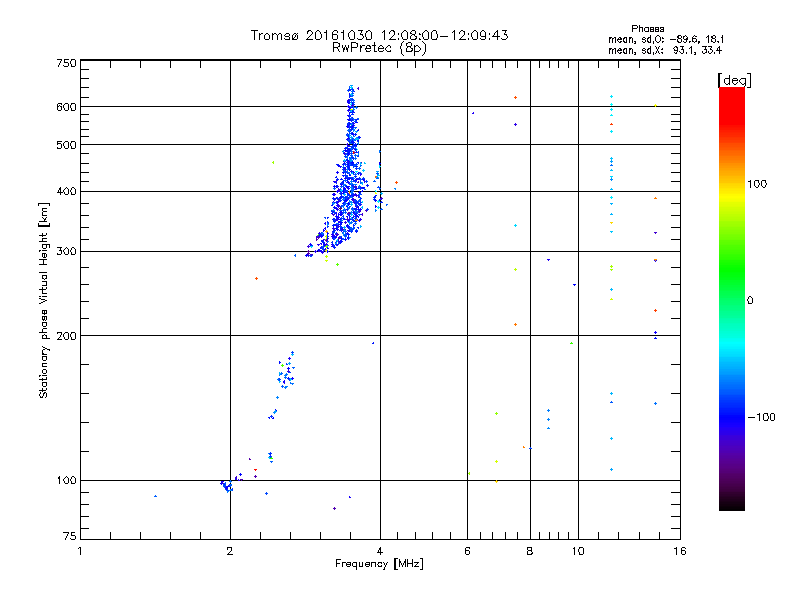Screen dimensions: 800x600
Task: Click the 'Phases' header label
Action: click(647, 29)
